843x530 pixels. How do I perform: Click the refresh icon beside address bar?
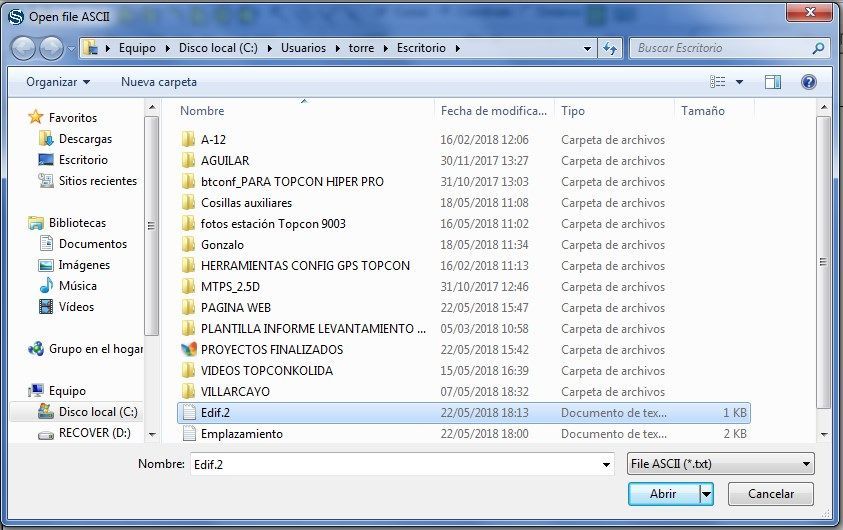tap(610, 48)
